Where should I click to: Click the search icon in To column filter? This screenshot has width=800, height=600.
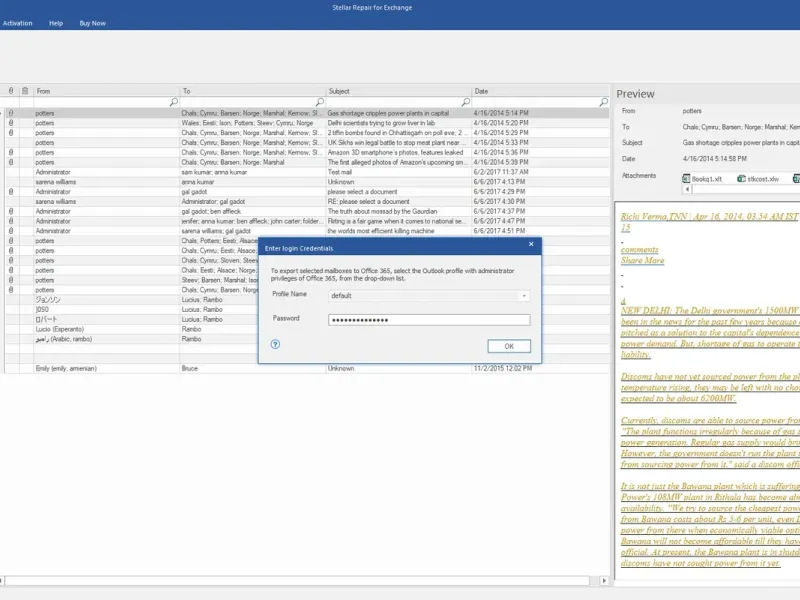(319, 102)
